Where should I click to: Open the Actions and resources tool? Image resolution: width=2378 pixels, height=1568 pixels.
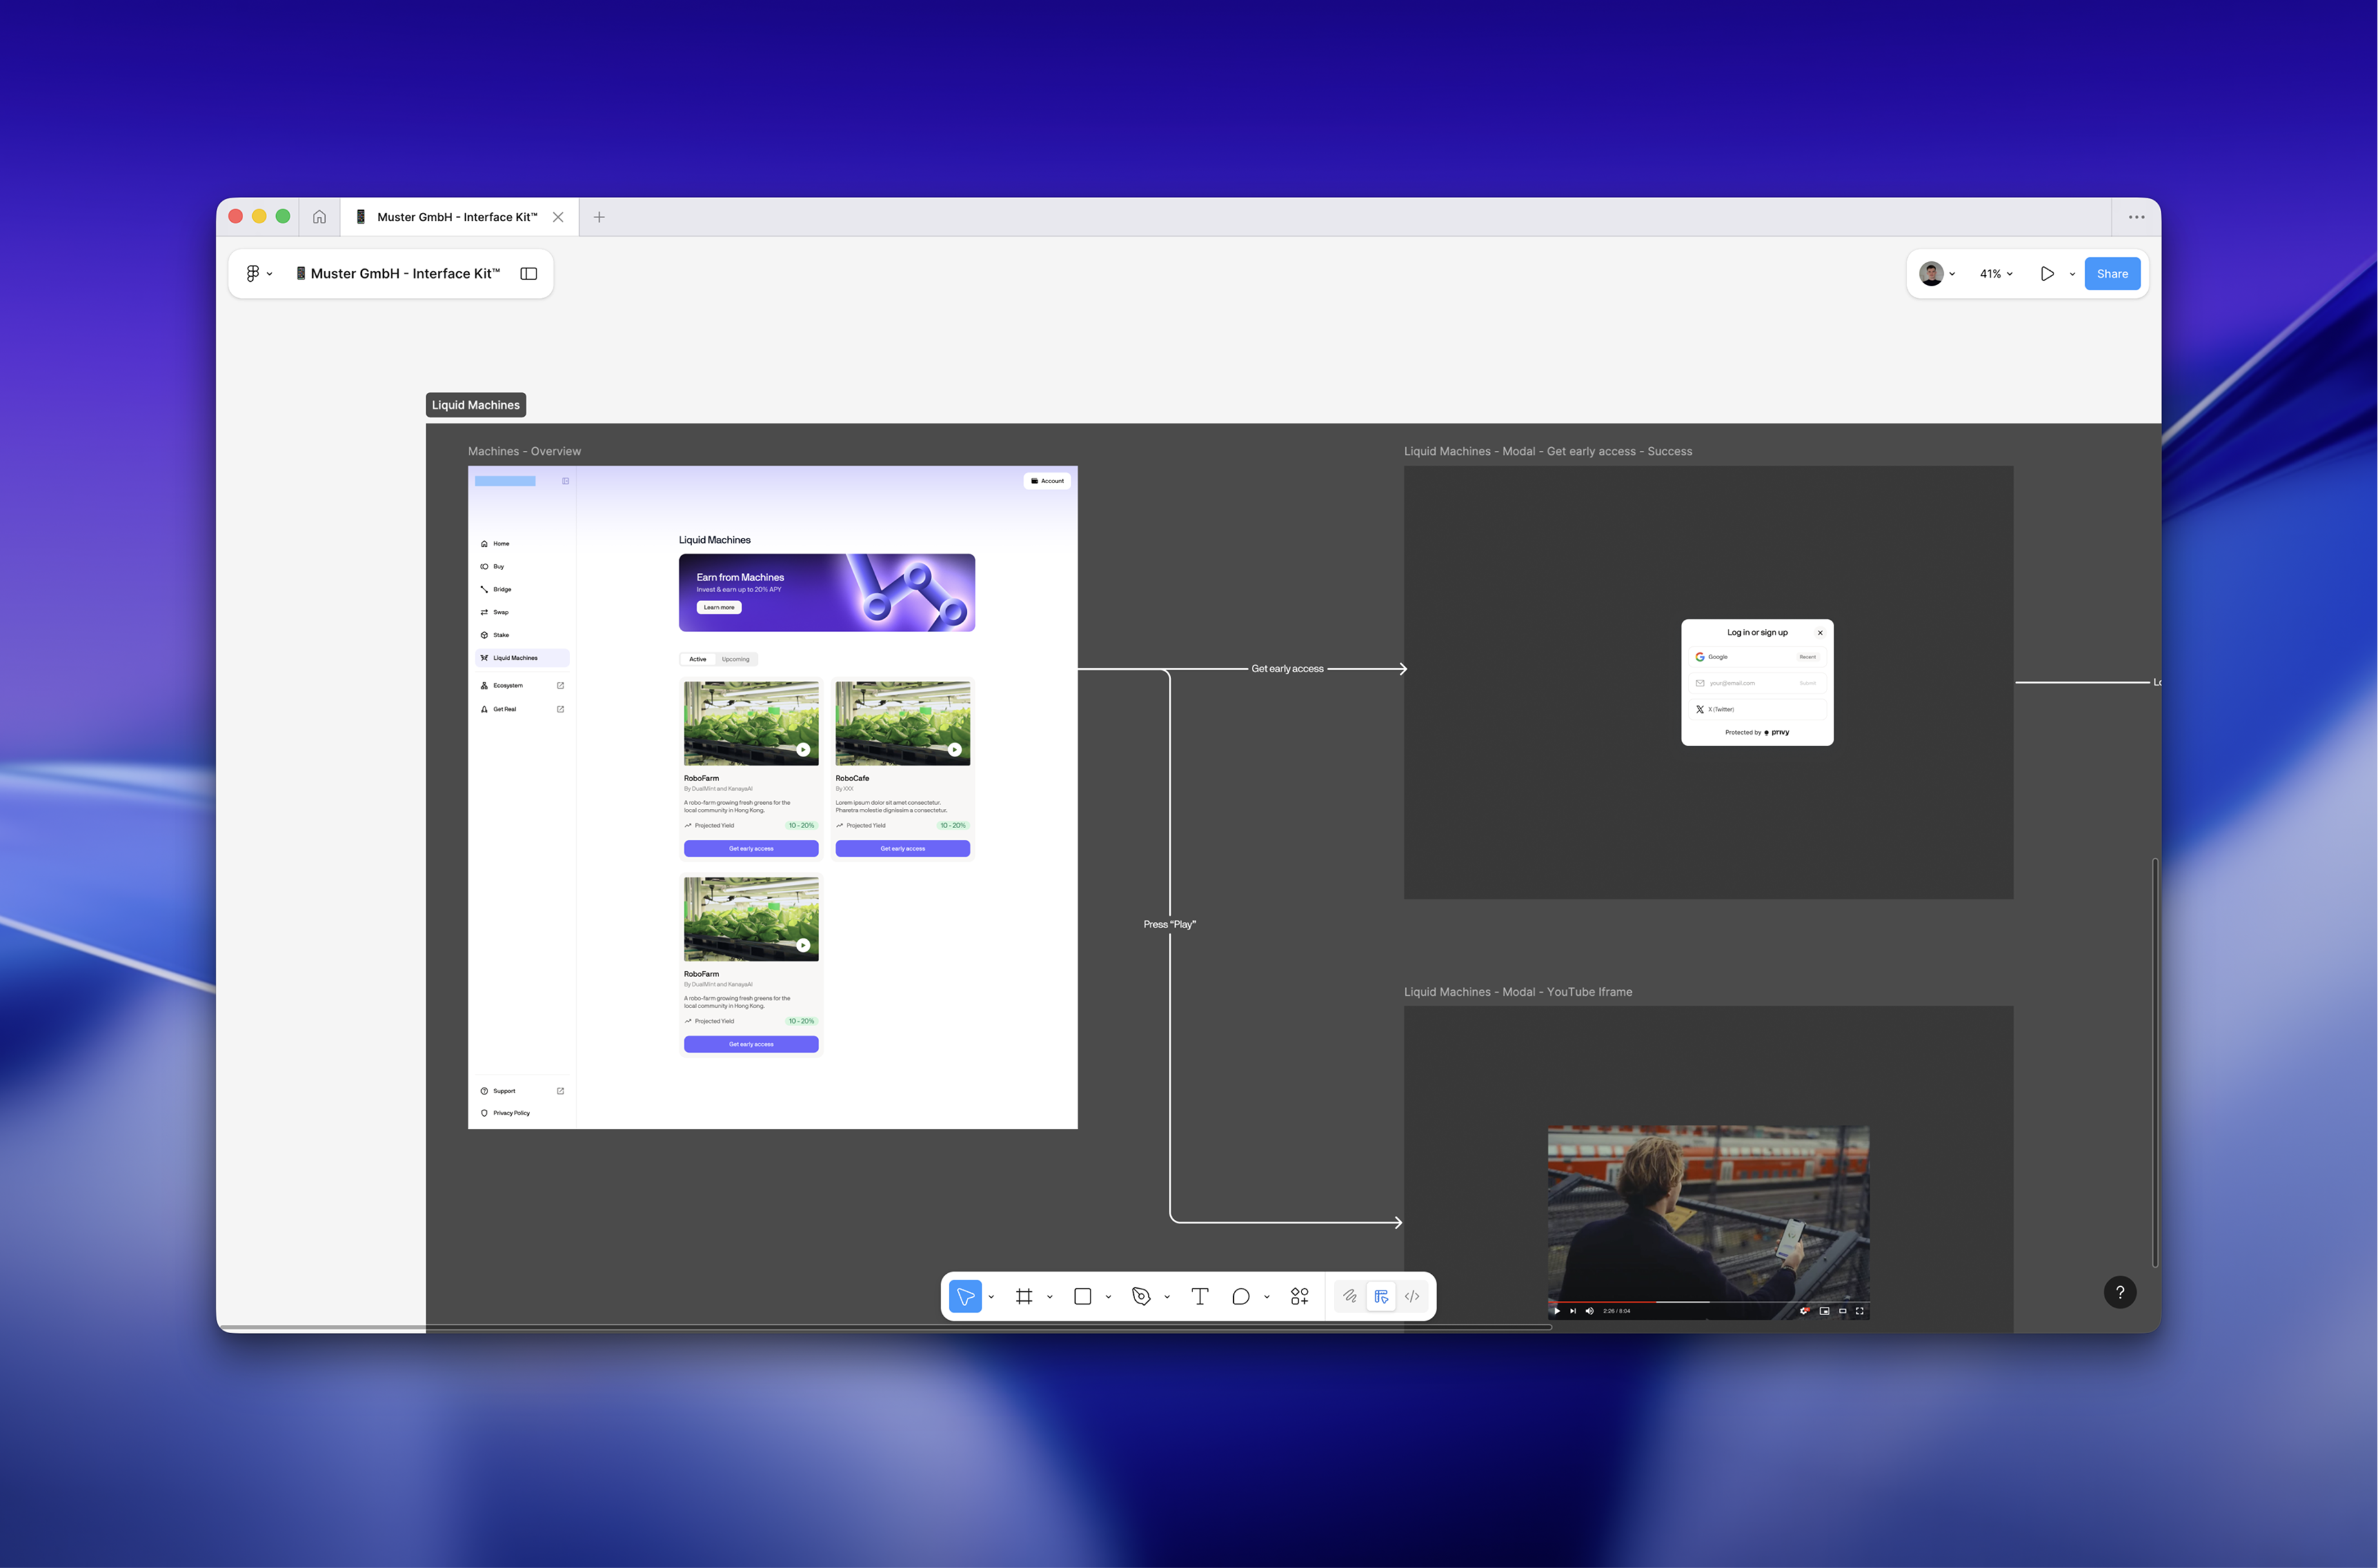1299,1296
